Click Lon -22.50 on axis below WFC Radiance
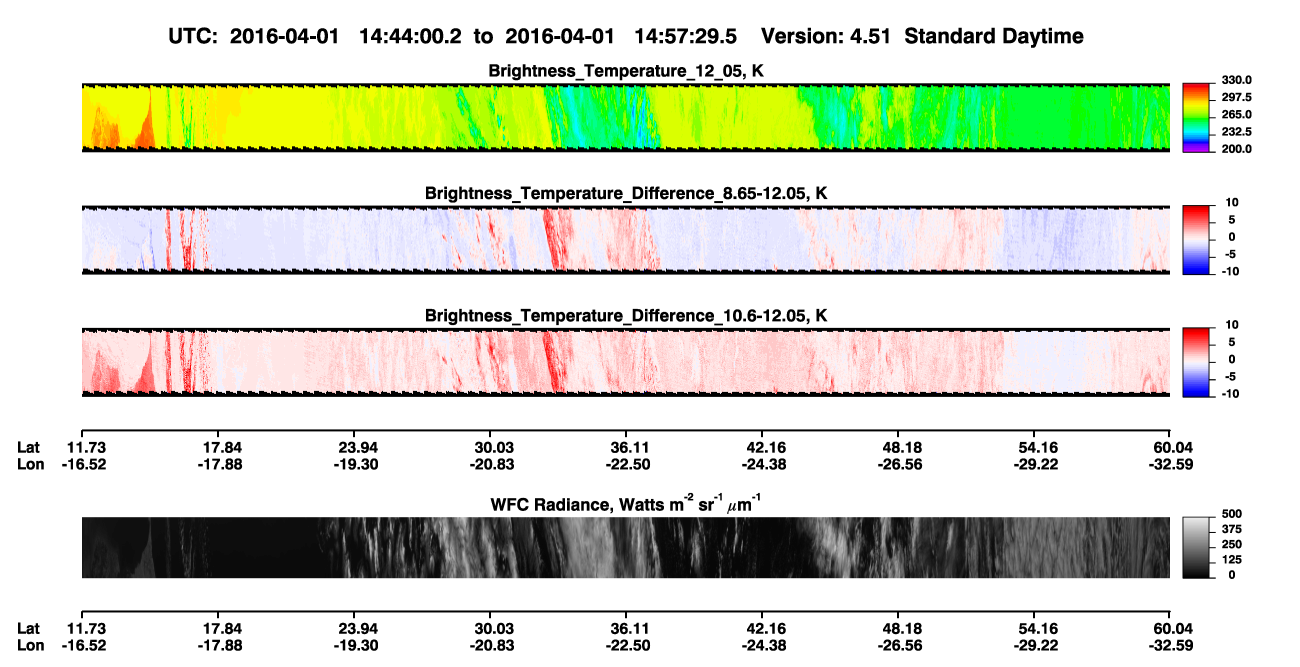The image size is (1300, 667). coord(626,644)
